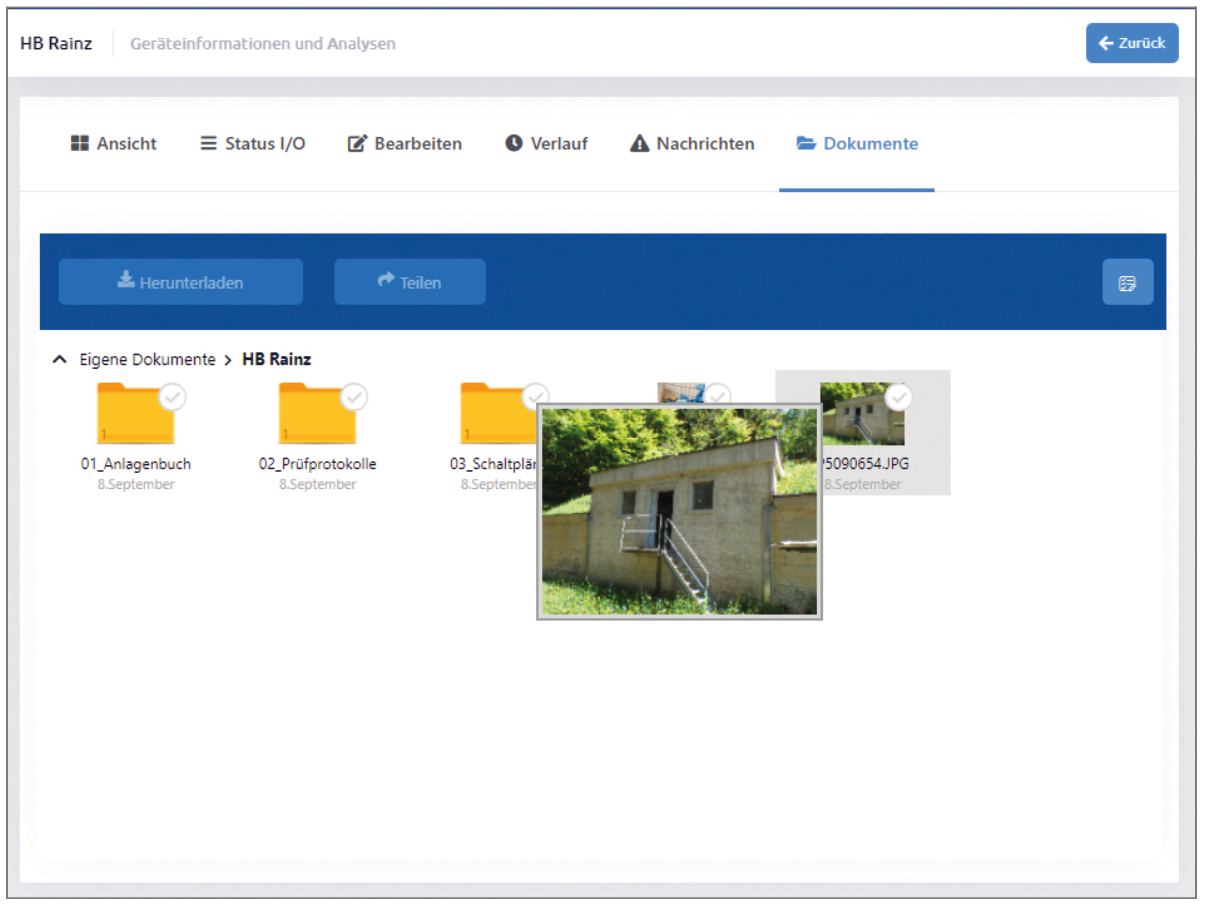Click the small P5090654.JPG thumbnail

(862, 414)
